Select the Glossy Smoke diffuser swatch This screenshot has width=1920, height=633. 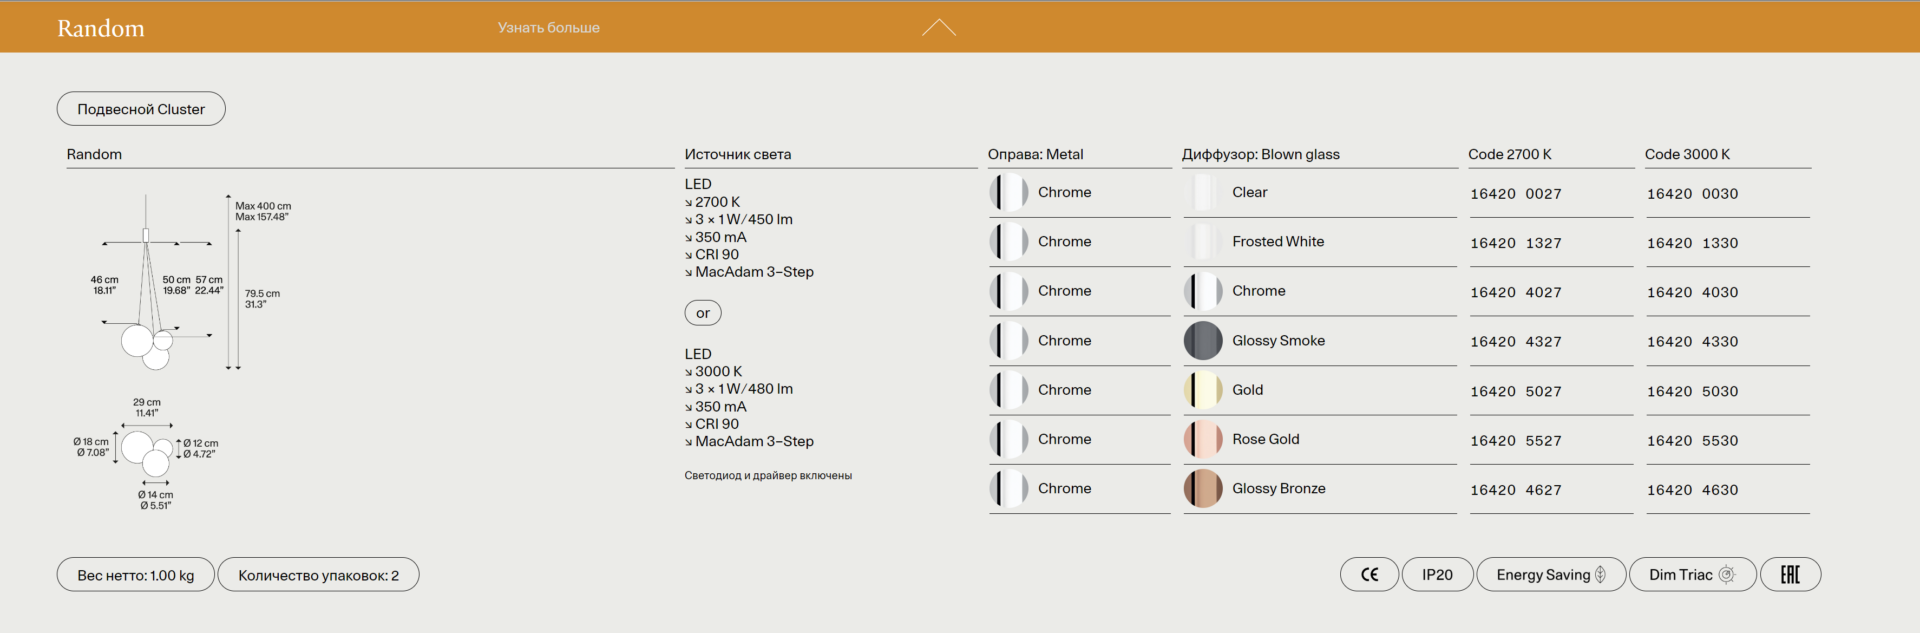(1203, 341)
